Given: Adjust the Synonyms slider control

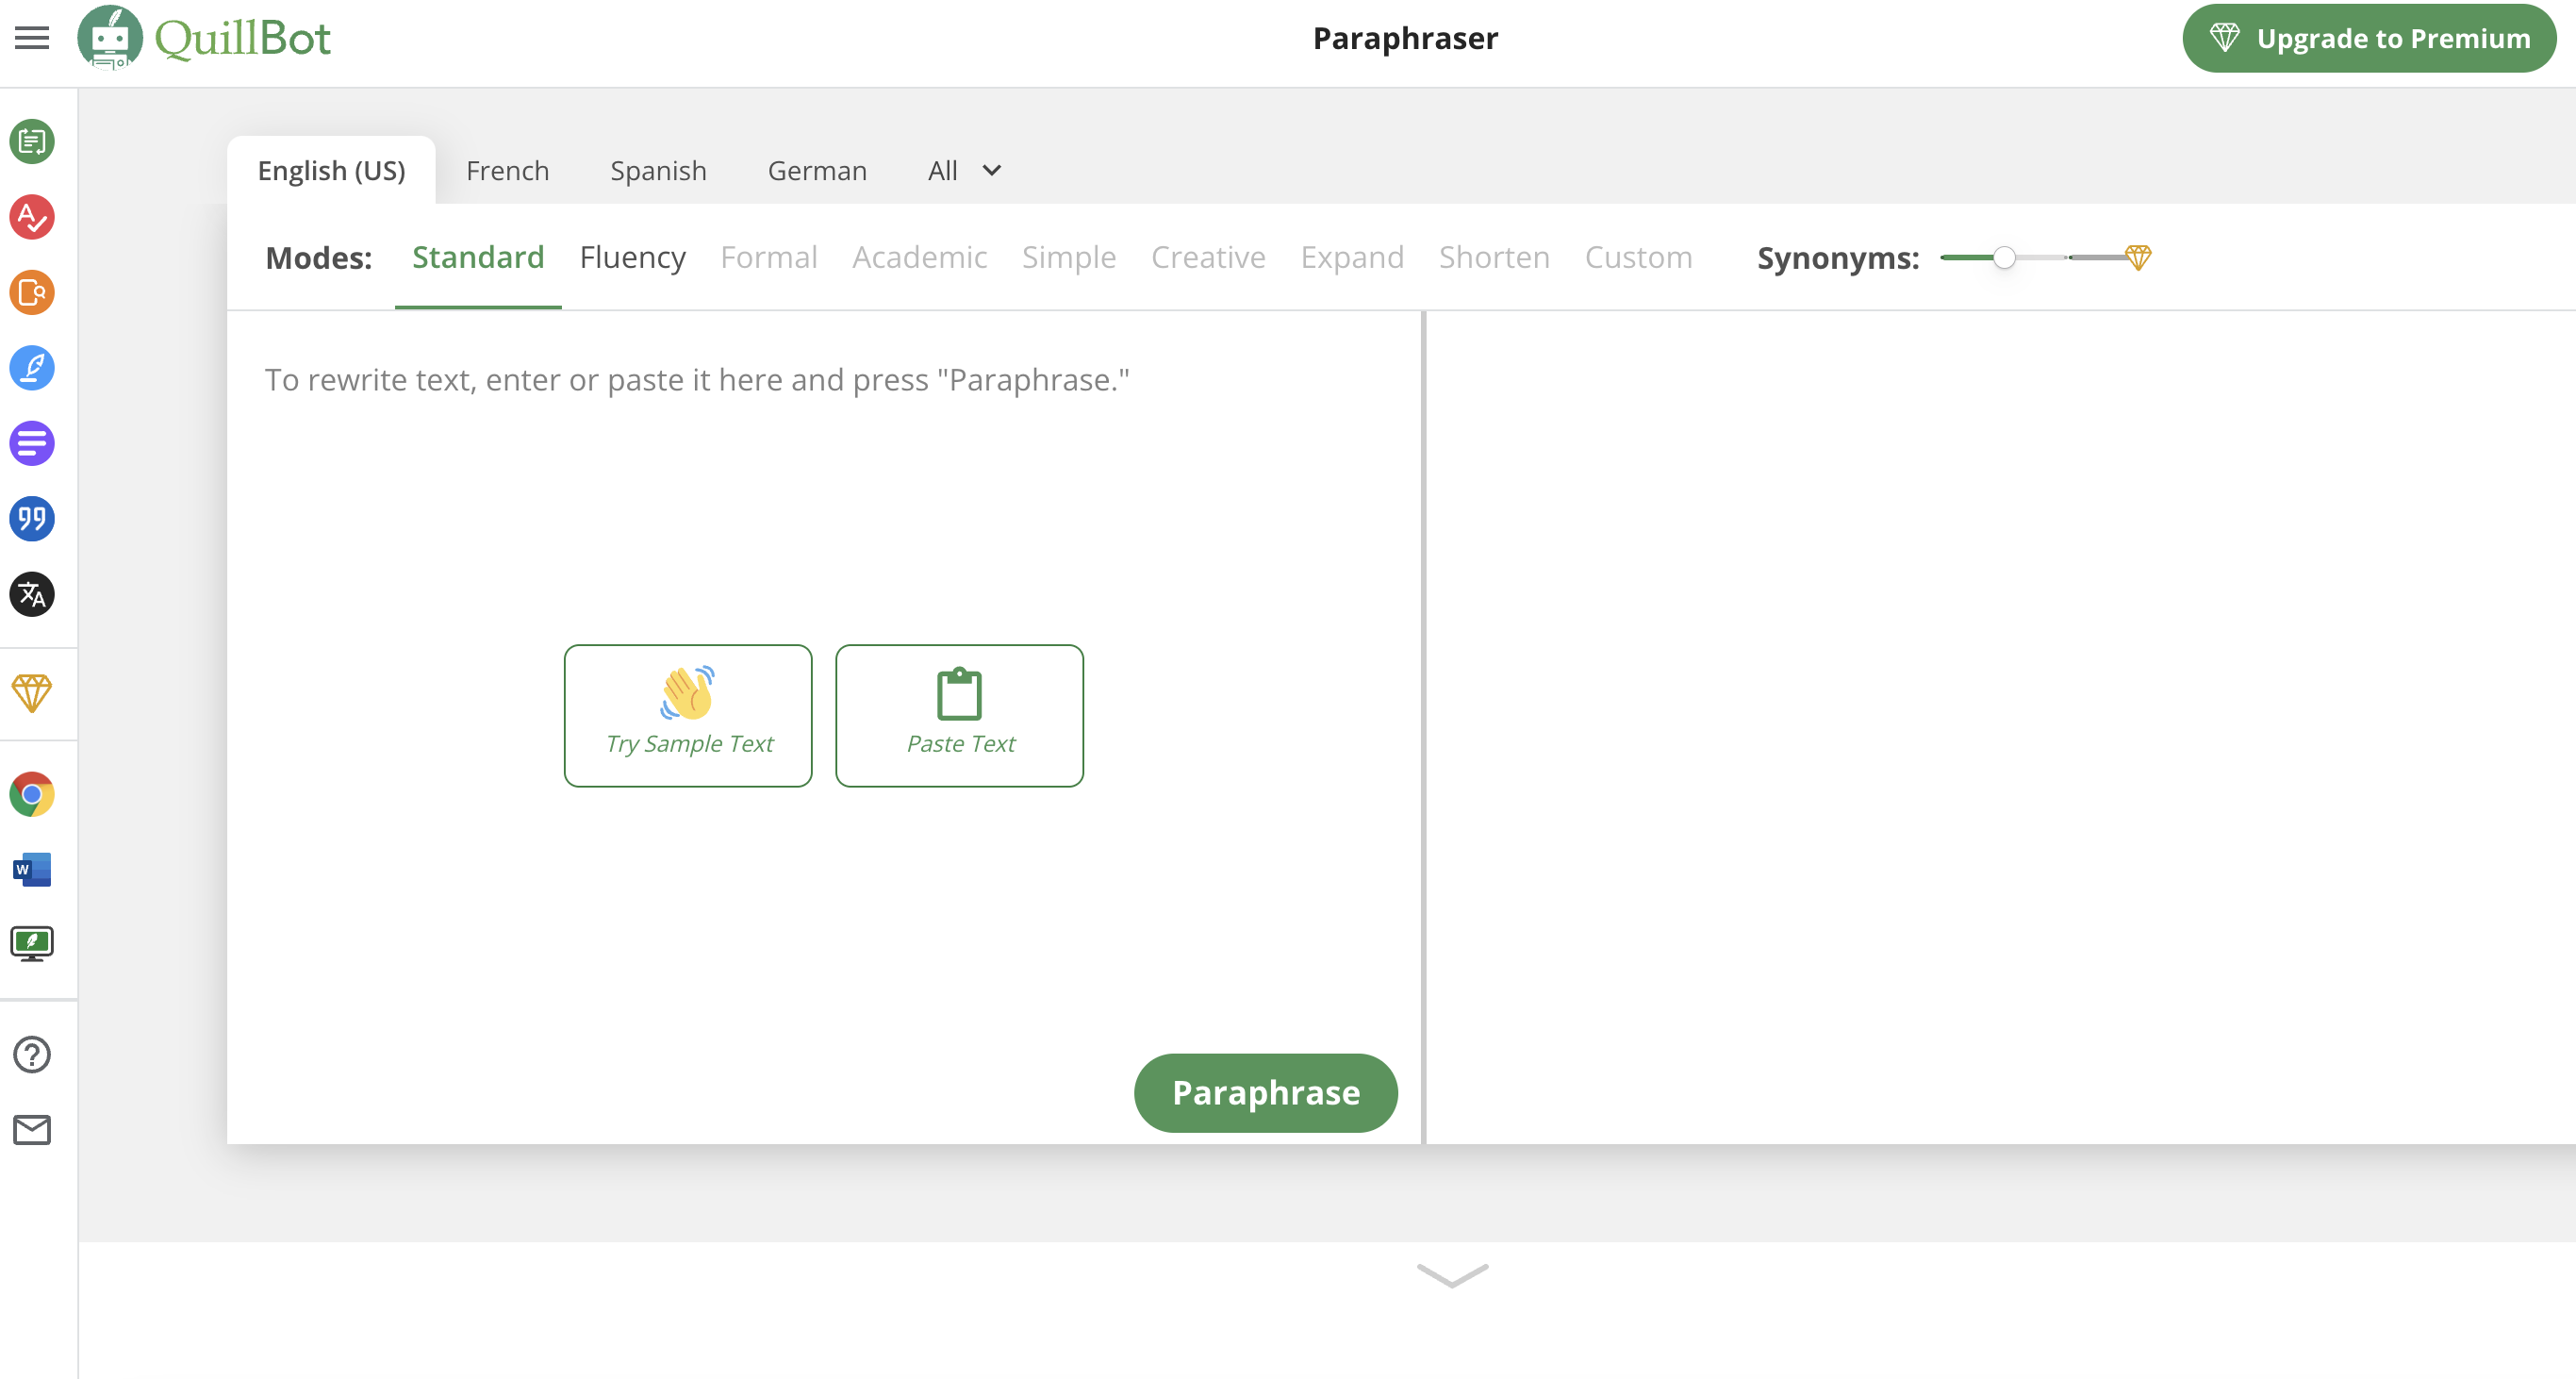Looking at the screenshot, I should tap(2004, 258).
